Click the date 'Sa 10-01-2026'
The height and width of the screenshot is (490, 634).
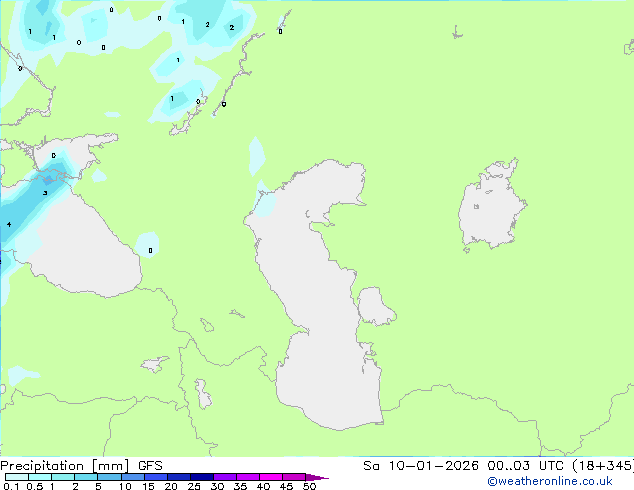pos(421,466)
